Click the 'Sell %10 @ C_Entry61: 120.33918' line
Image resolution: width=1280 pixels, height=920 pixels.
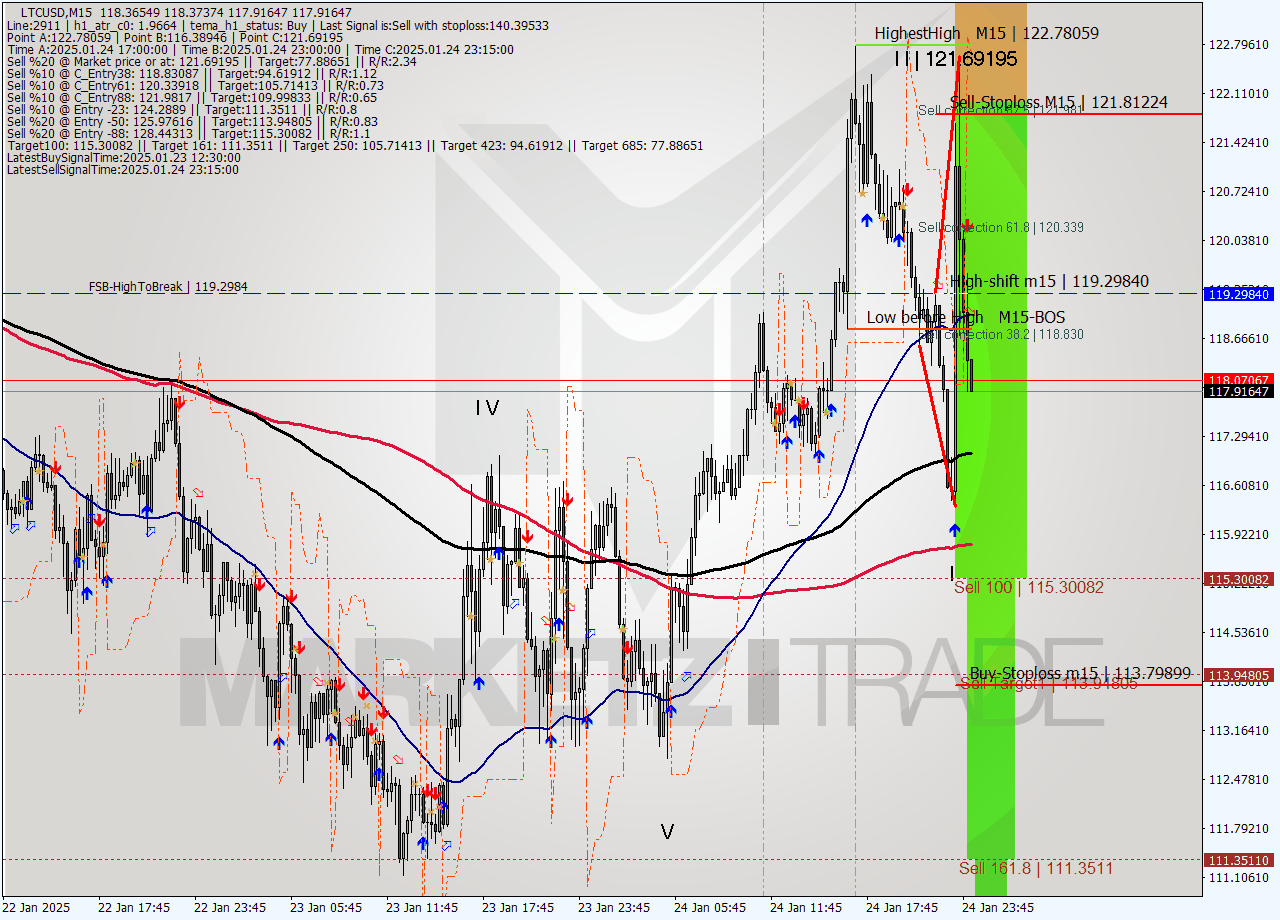195,85
